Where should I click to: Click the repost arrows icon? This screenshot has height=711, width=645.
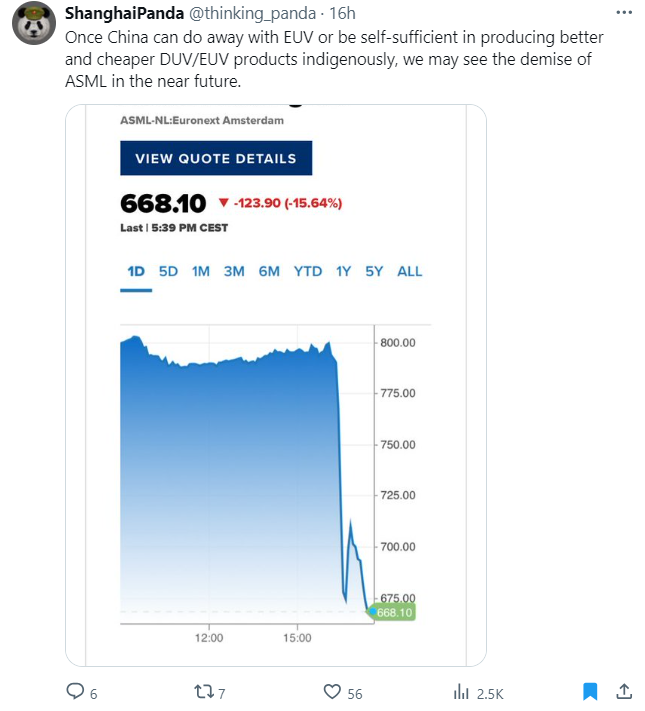pyautogui.click(x=204, y=692)
